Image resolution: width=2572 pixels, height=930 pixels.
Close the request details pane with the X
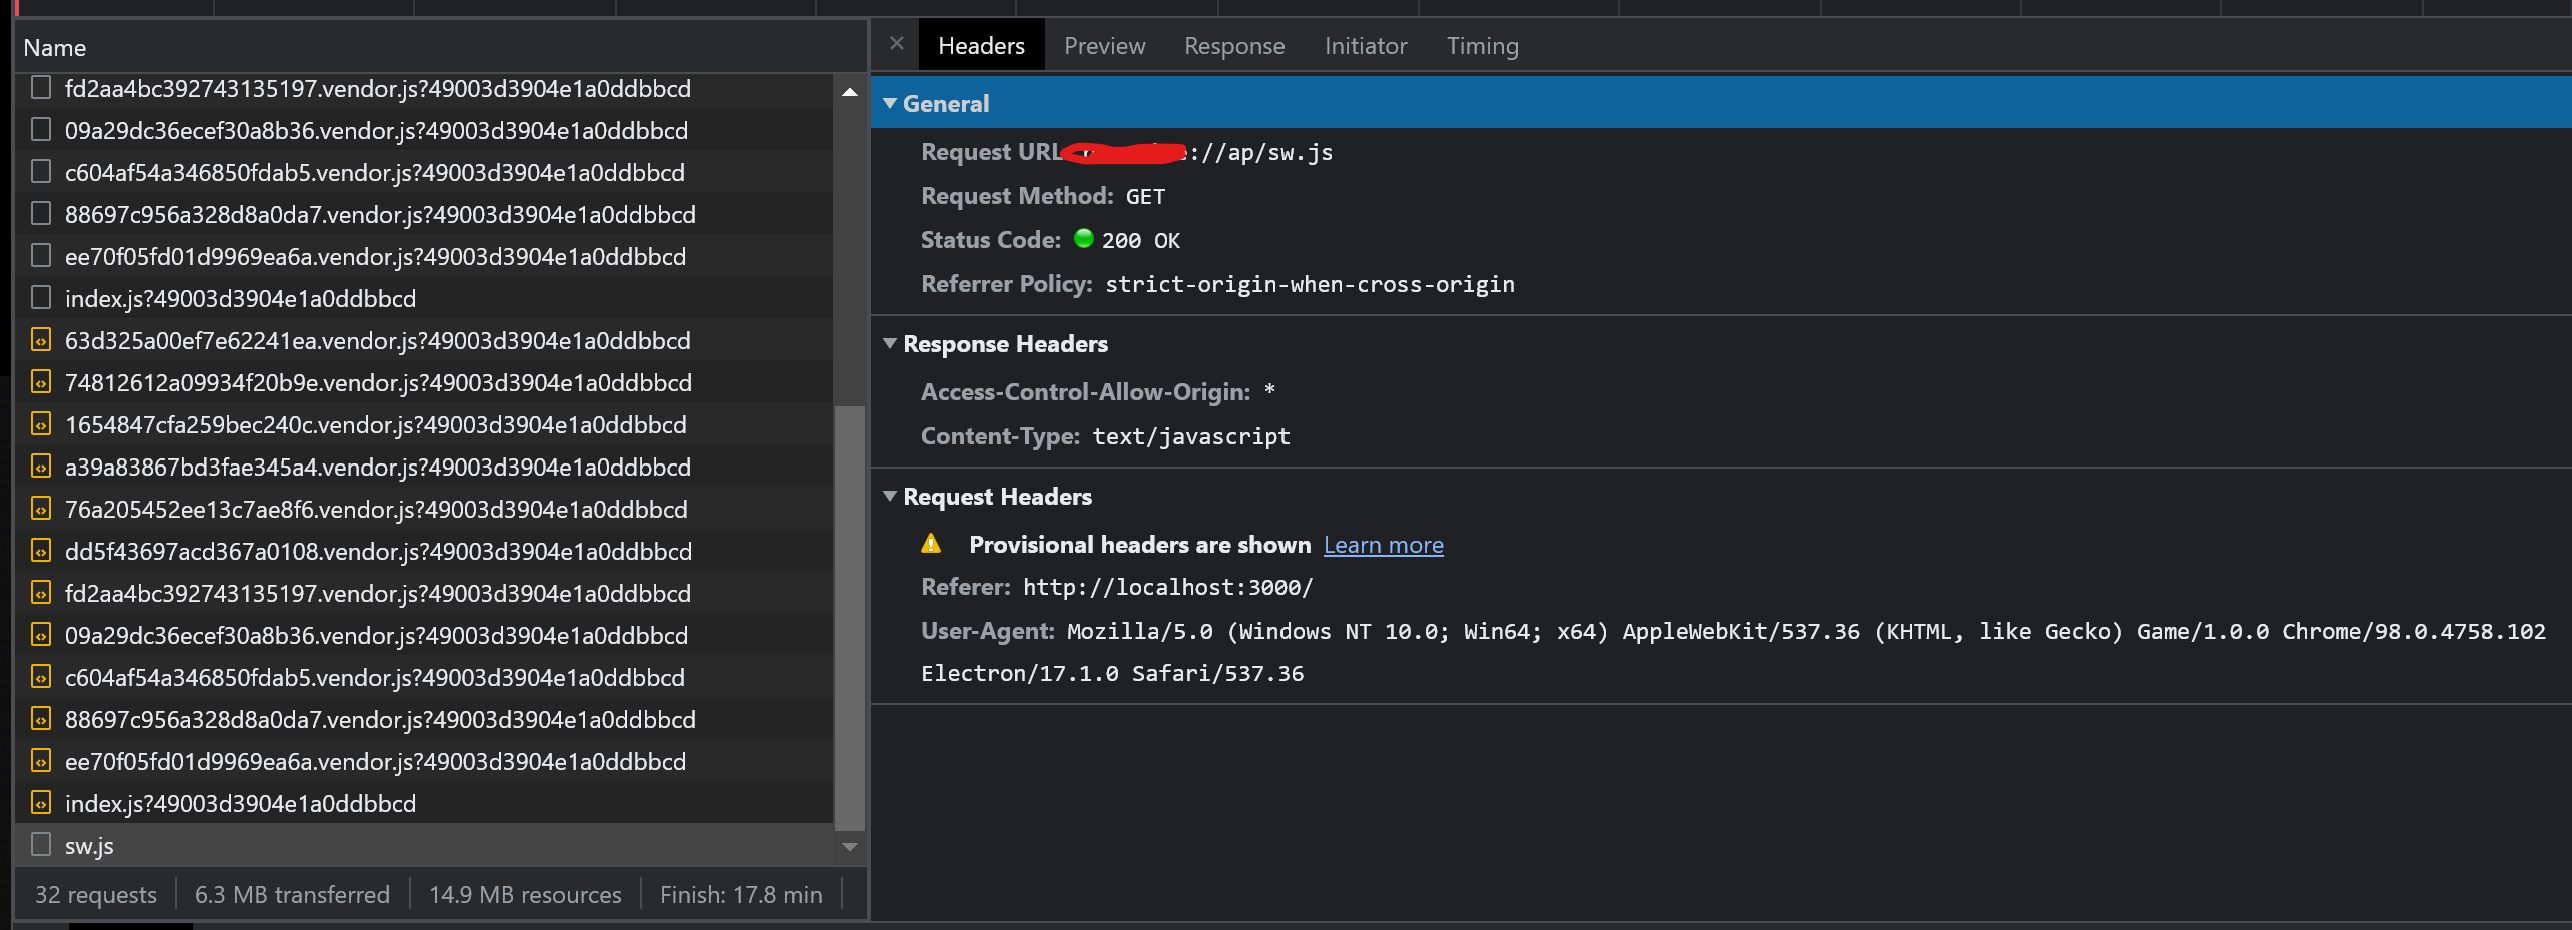coord(896,43)
